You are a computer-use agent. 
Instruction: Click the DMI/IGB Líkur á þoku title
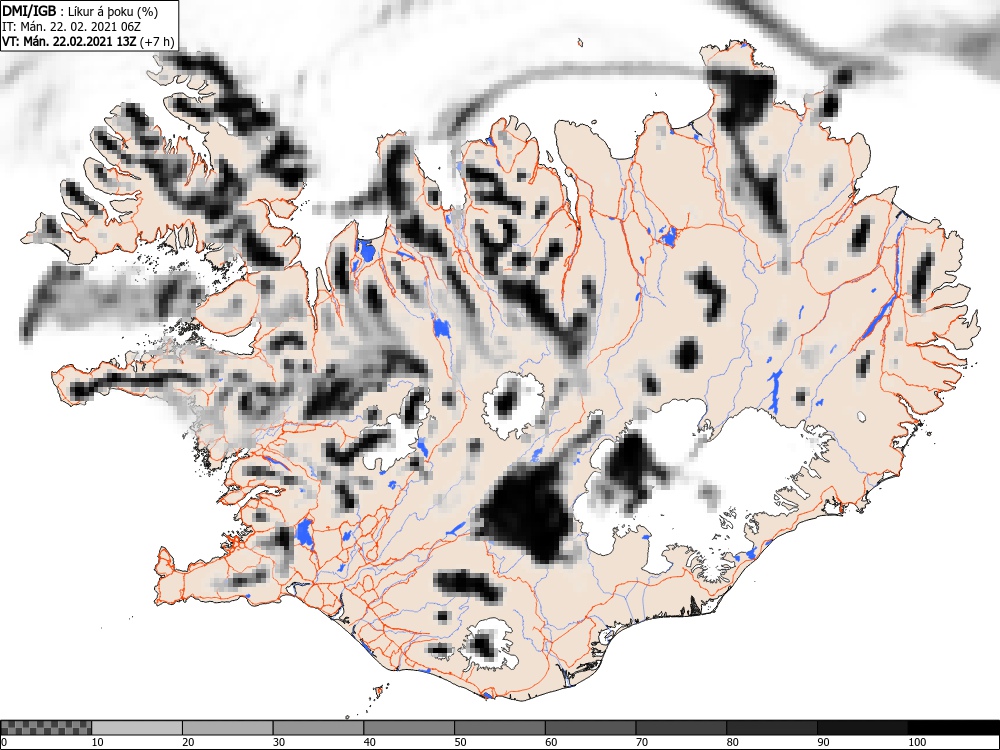(x=80, y=11)
